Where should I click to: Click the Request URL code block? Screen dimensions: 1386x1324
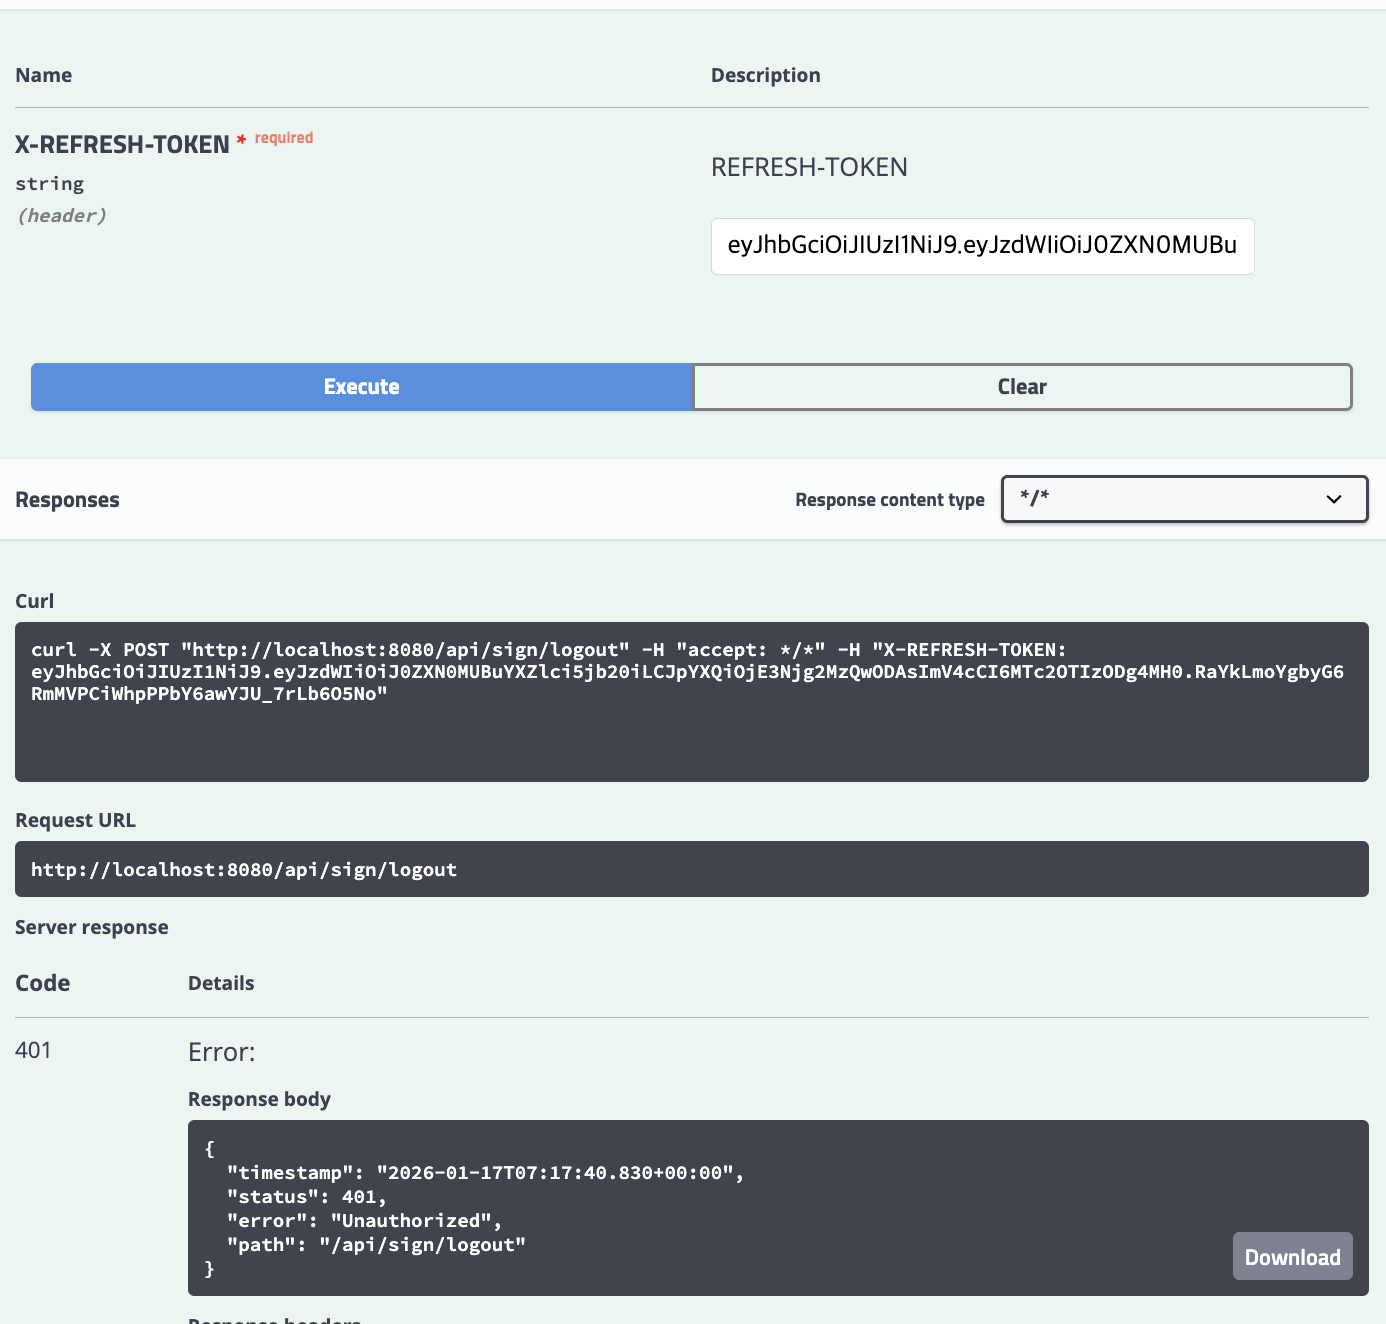point(692,869)
